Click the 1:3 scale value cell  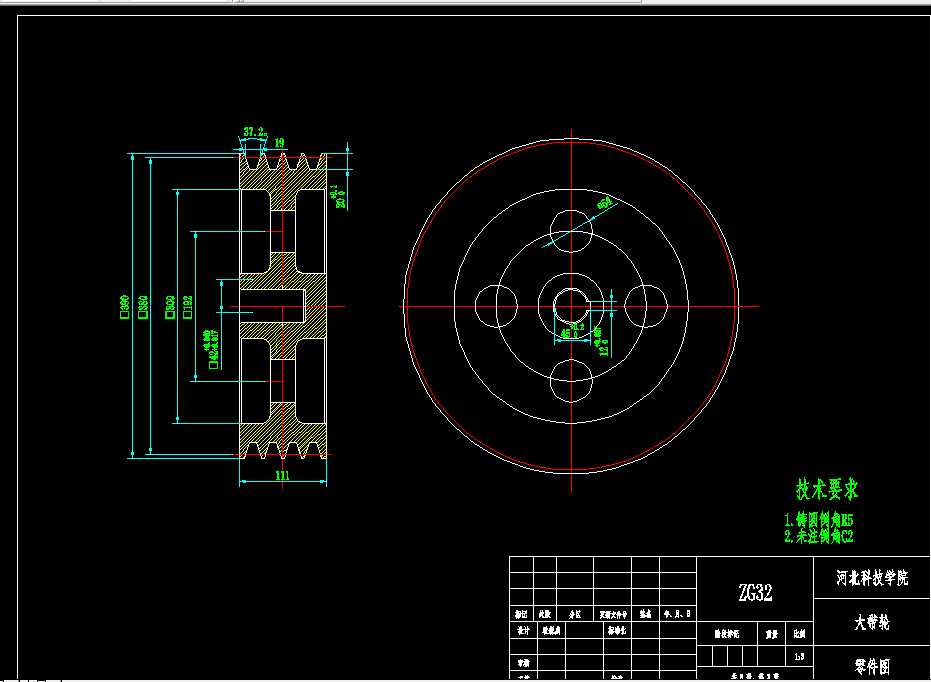[799, 656]
